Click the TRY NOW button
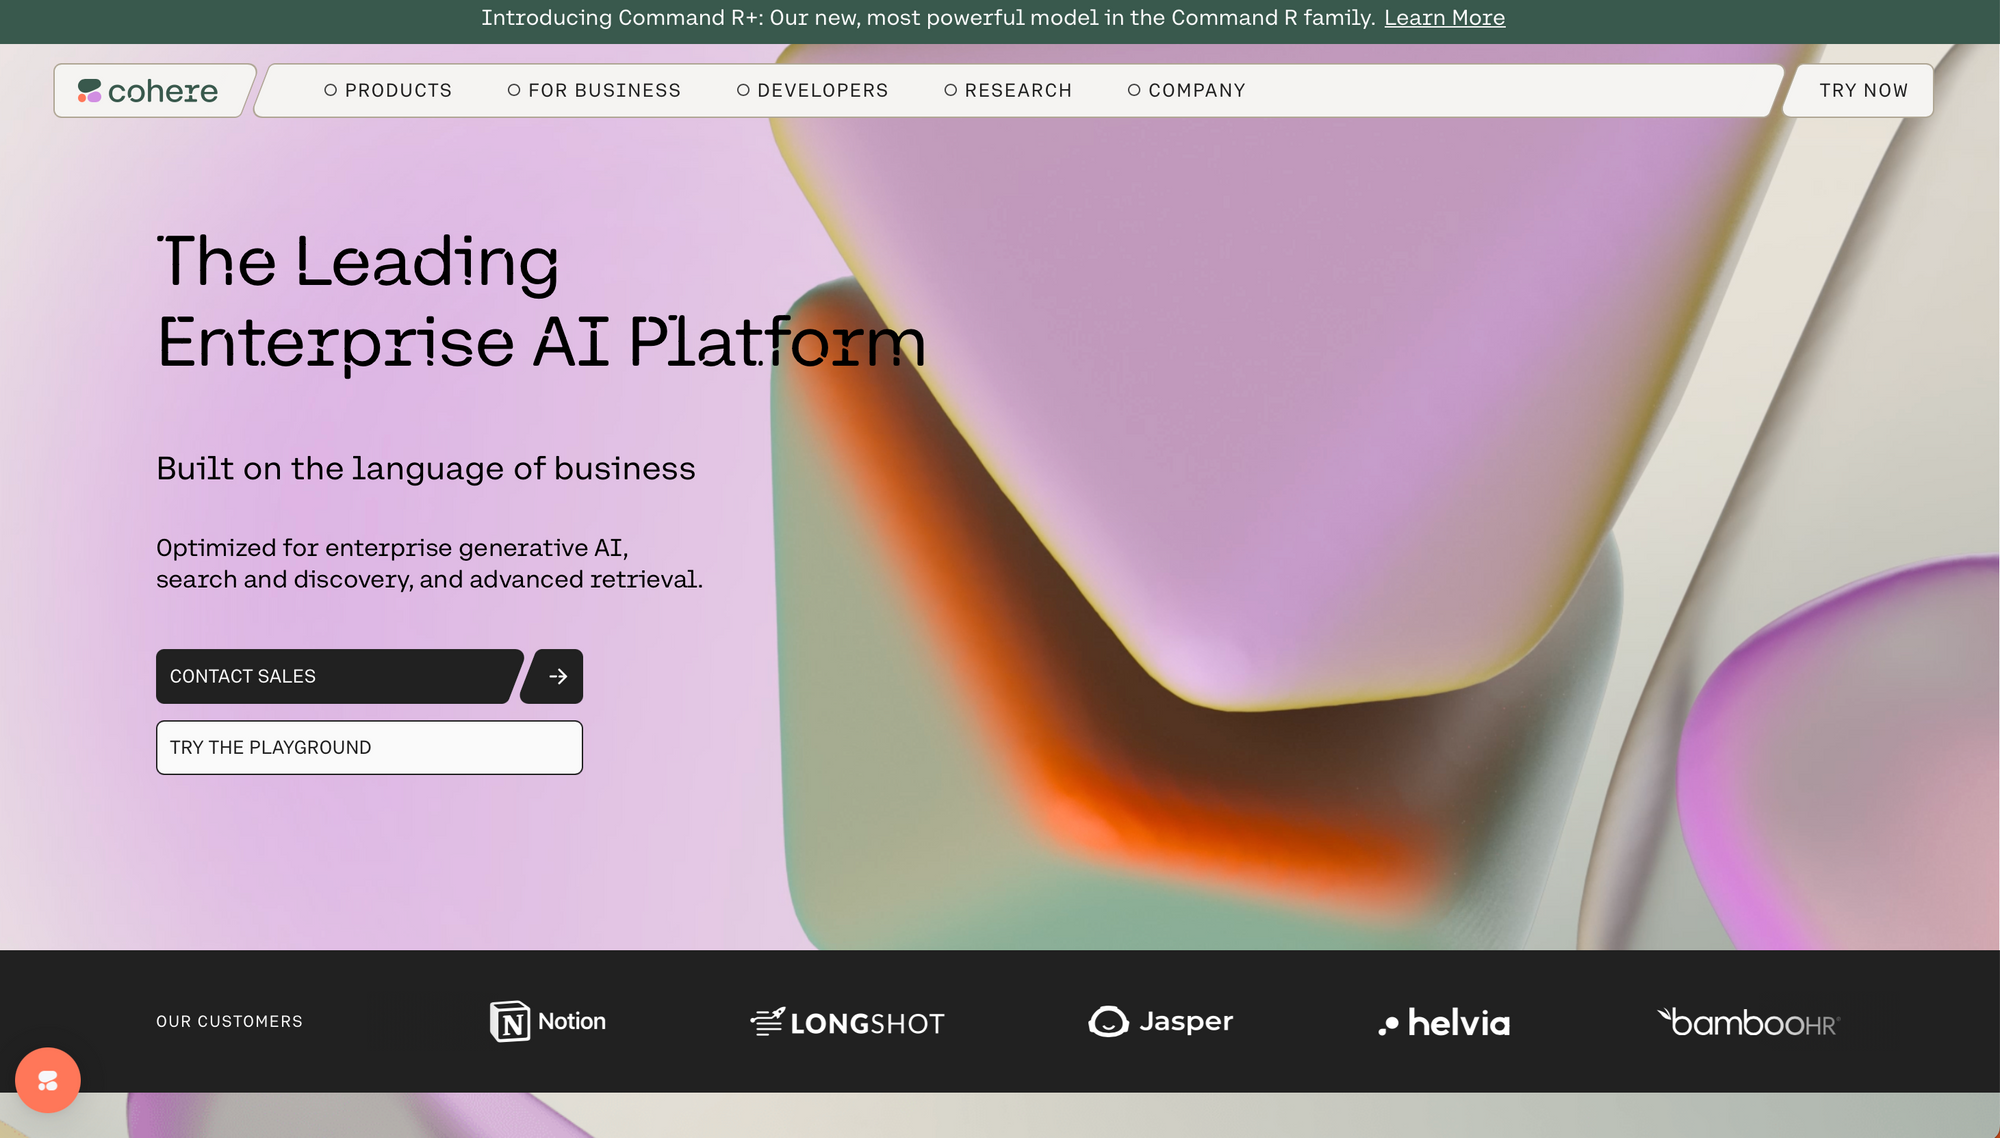 click(x=1862, y=89)
